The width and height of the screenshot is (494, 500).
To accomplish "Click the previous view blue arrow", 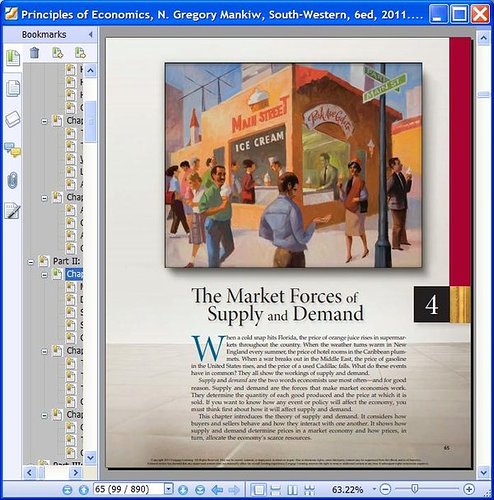I will pyautogui.click(x=217, y=490).
